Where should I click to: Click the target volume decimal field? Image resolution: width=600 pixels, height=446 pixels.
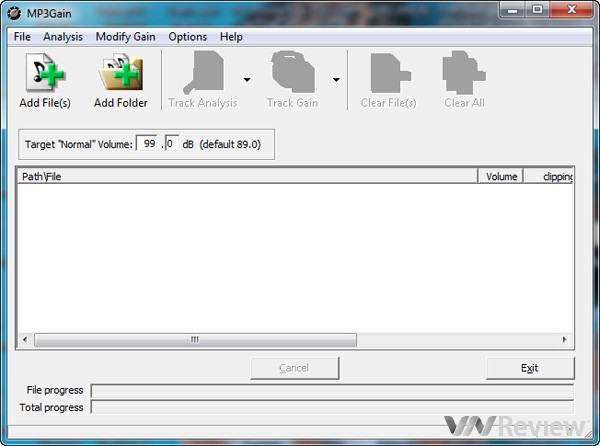[x=172, y=144]
